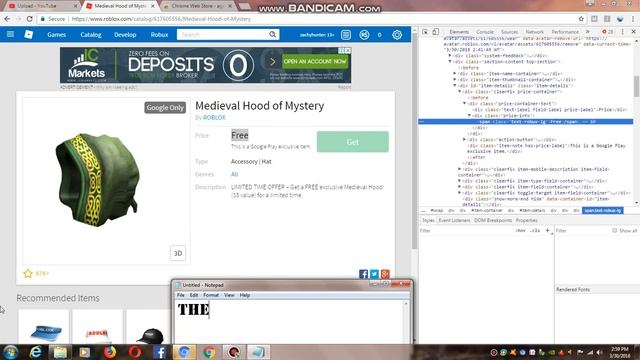Click the green Get button
Screen dimensions: 640x360
353,142
